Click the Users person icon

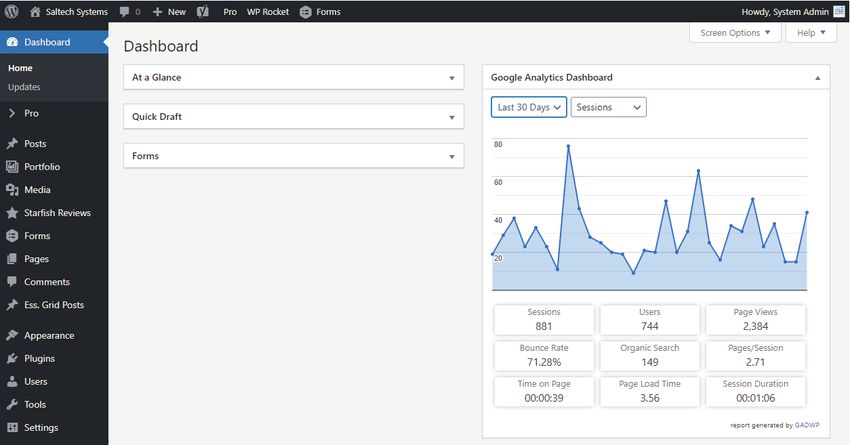pos(12,382)
